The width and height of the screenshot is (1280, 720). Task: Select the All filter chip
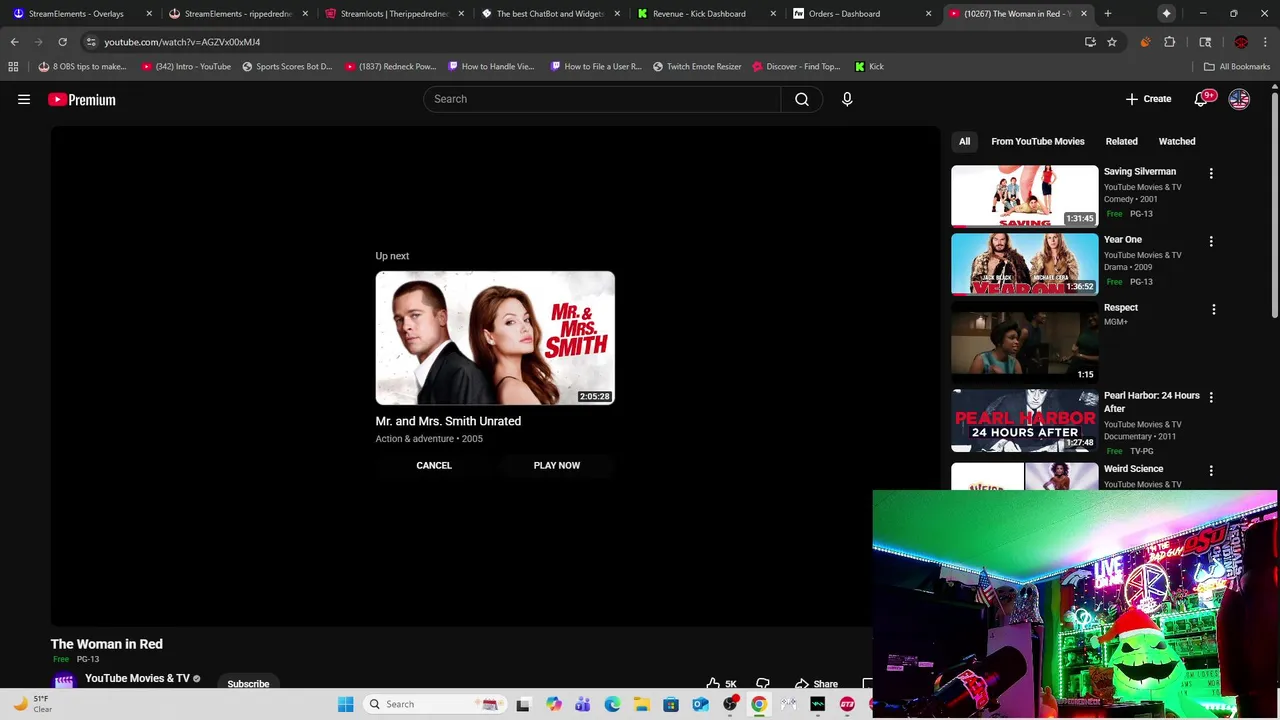point(964,141)
